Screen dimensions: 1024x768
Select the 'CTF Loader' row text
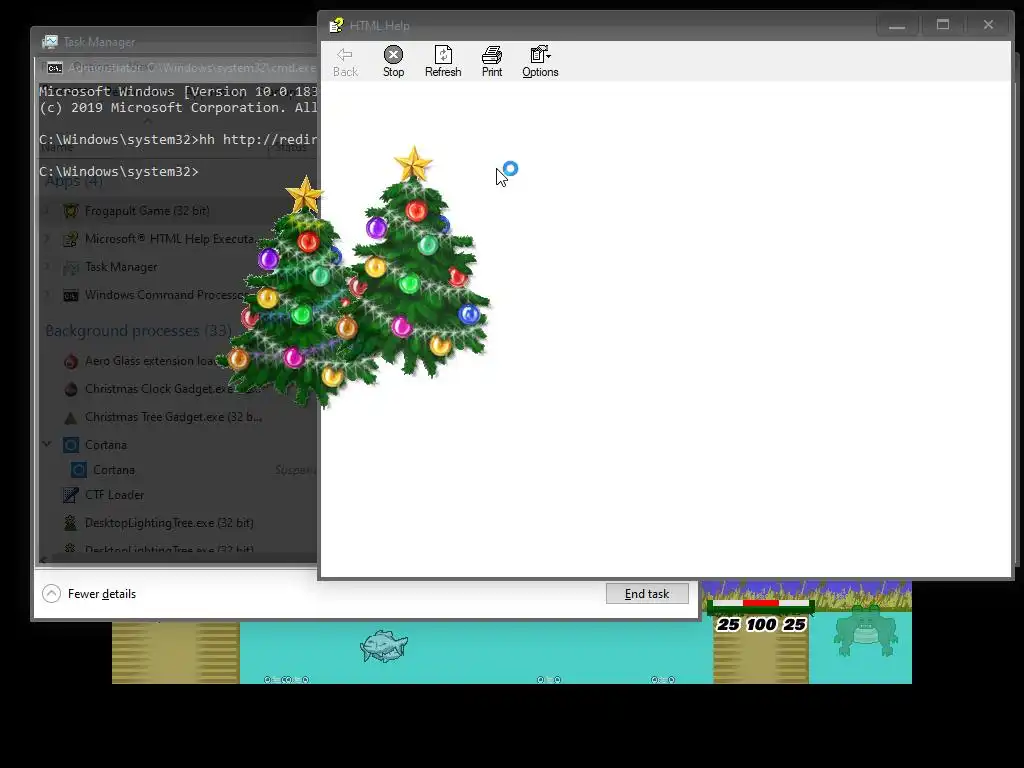tap(114, 495)
